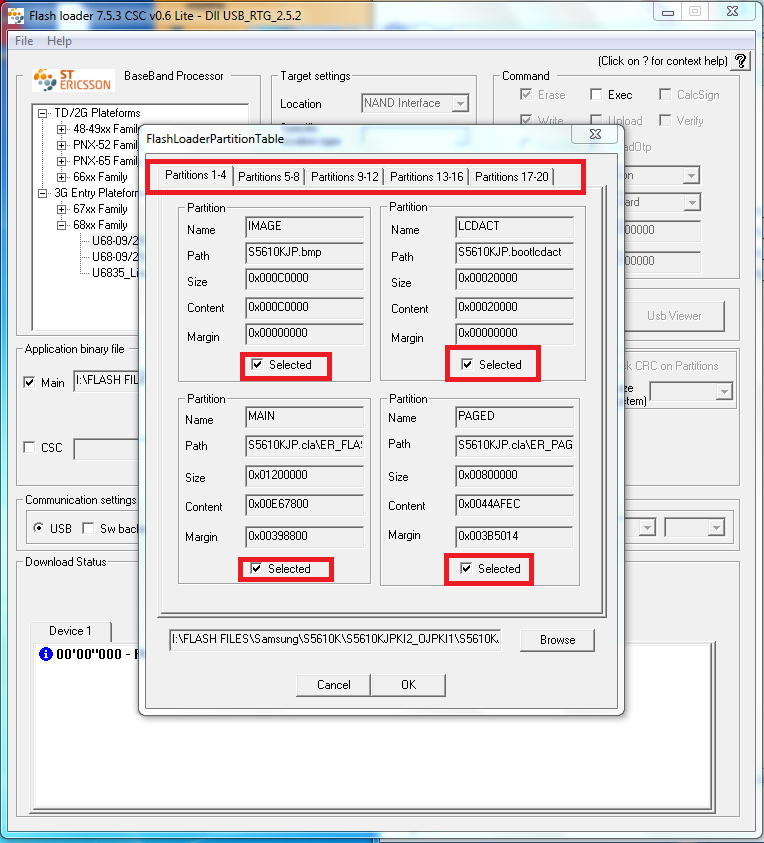The width and height of the screenshot is (764, 843).
Task: Close the FlashLoaderPartitionTable dialog
Action: click(595, 134)
